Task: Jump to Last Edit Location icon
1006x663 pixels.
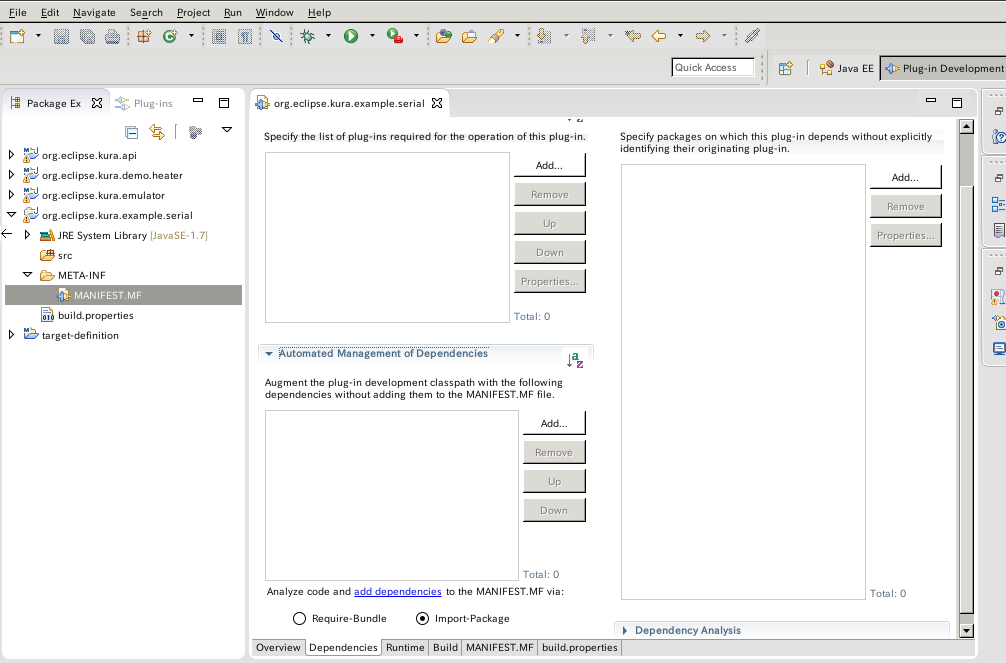Action: pyautogui.click(x=633, y=36)
